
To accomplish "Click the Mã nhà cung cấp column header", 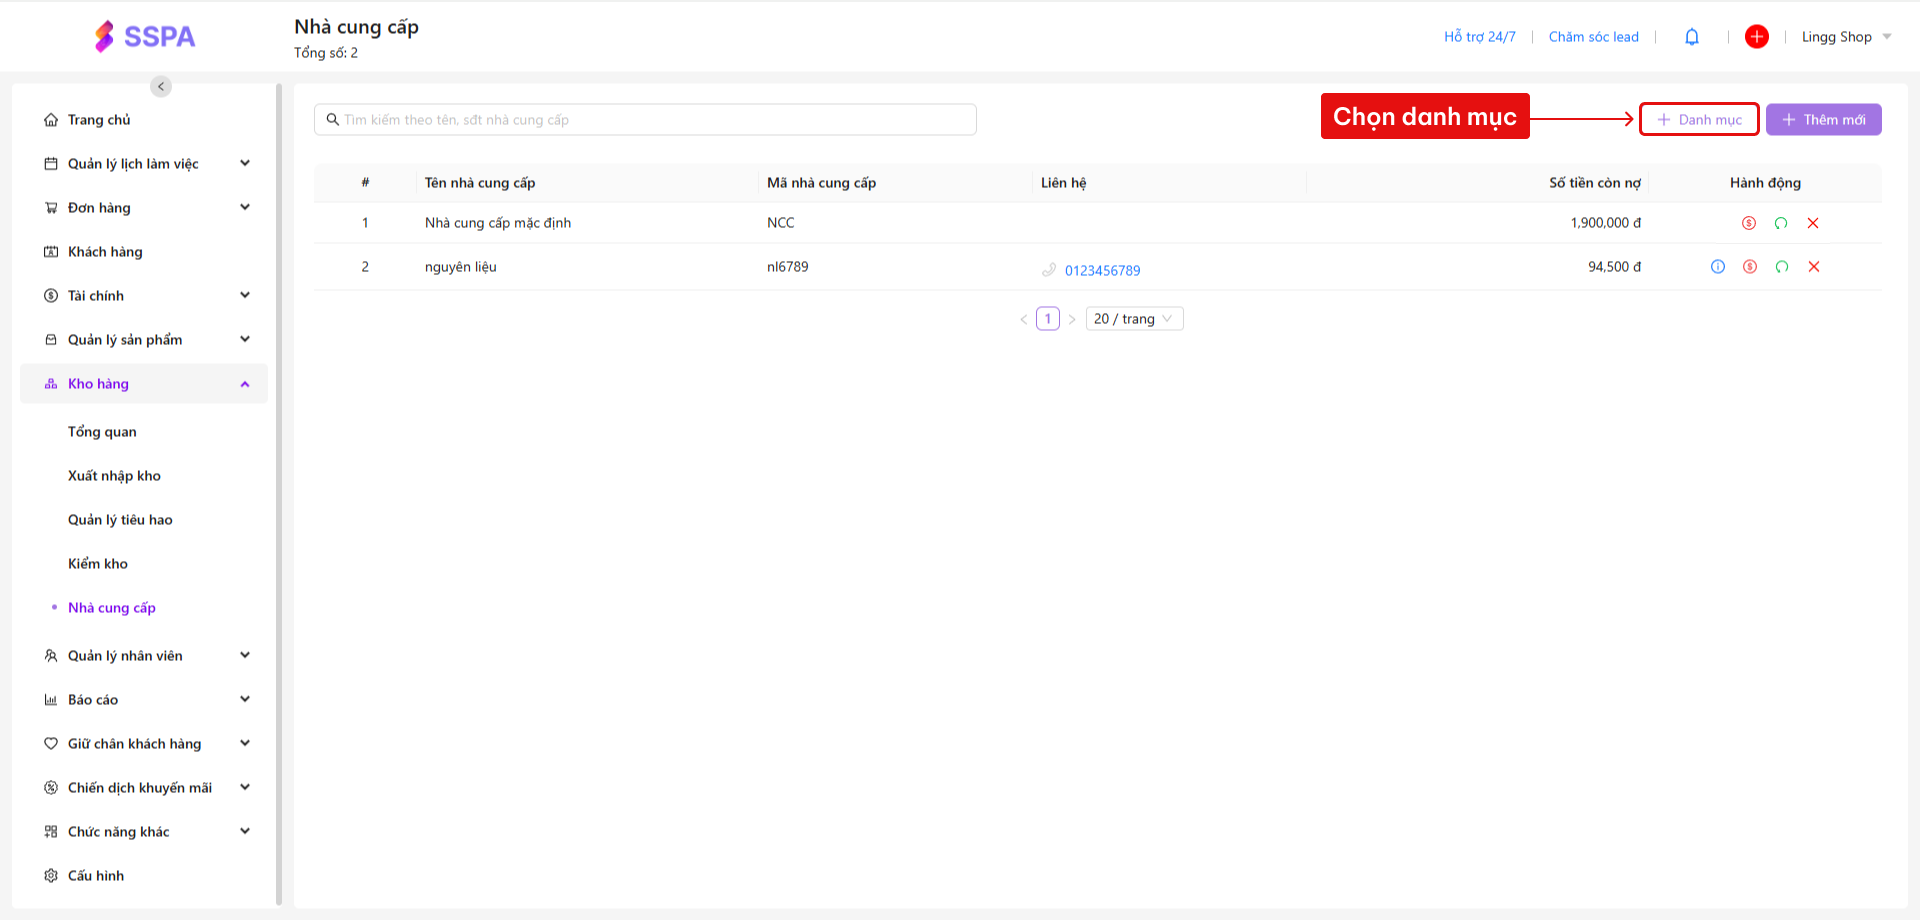I will tap(822, 183).
